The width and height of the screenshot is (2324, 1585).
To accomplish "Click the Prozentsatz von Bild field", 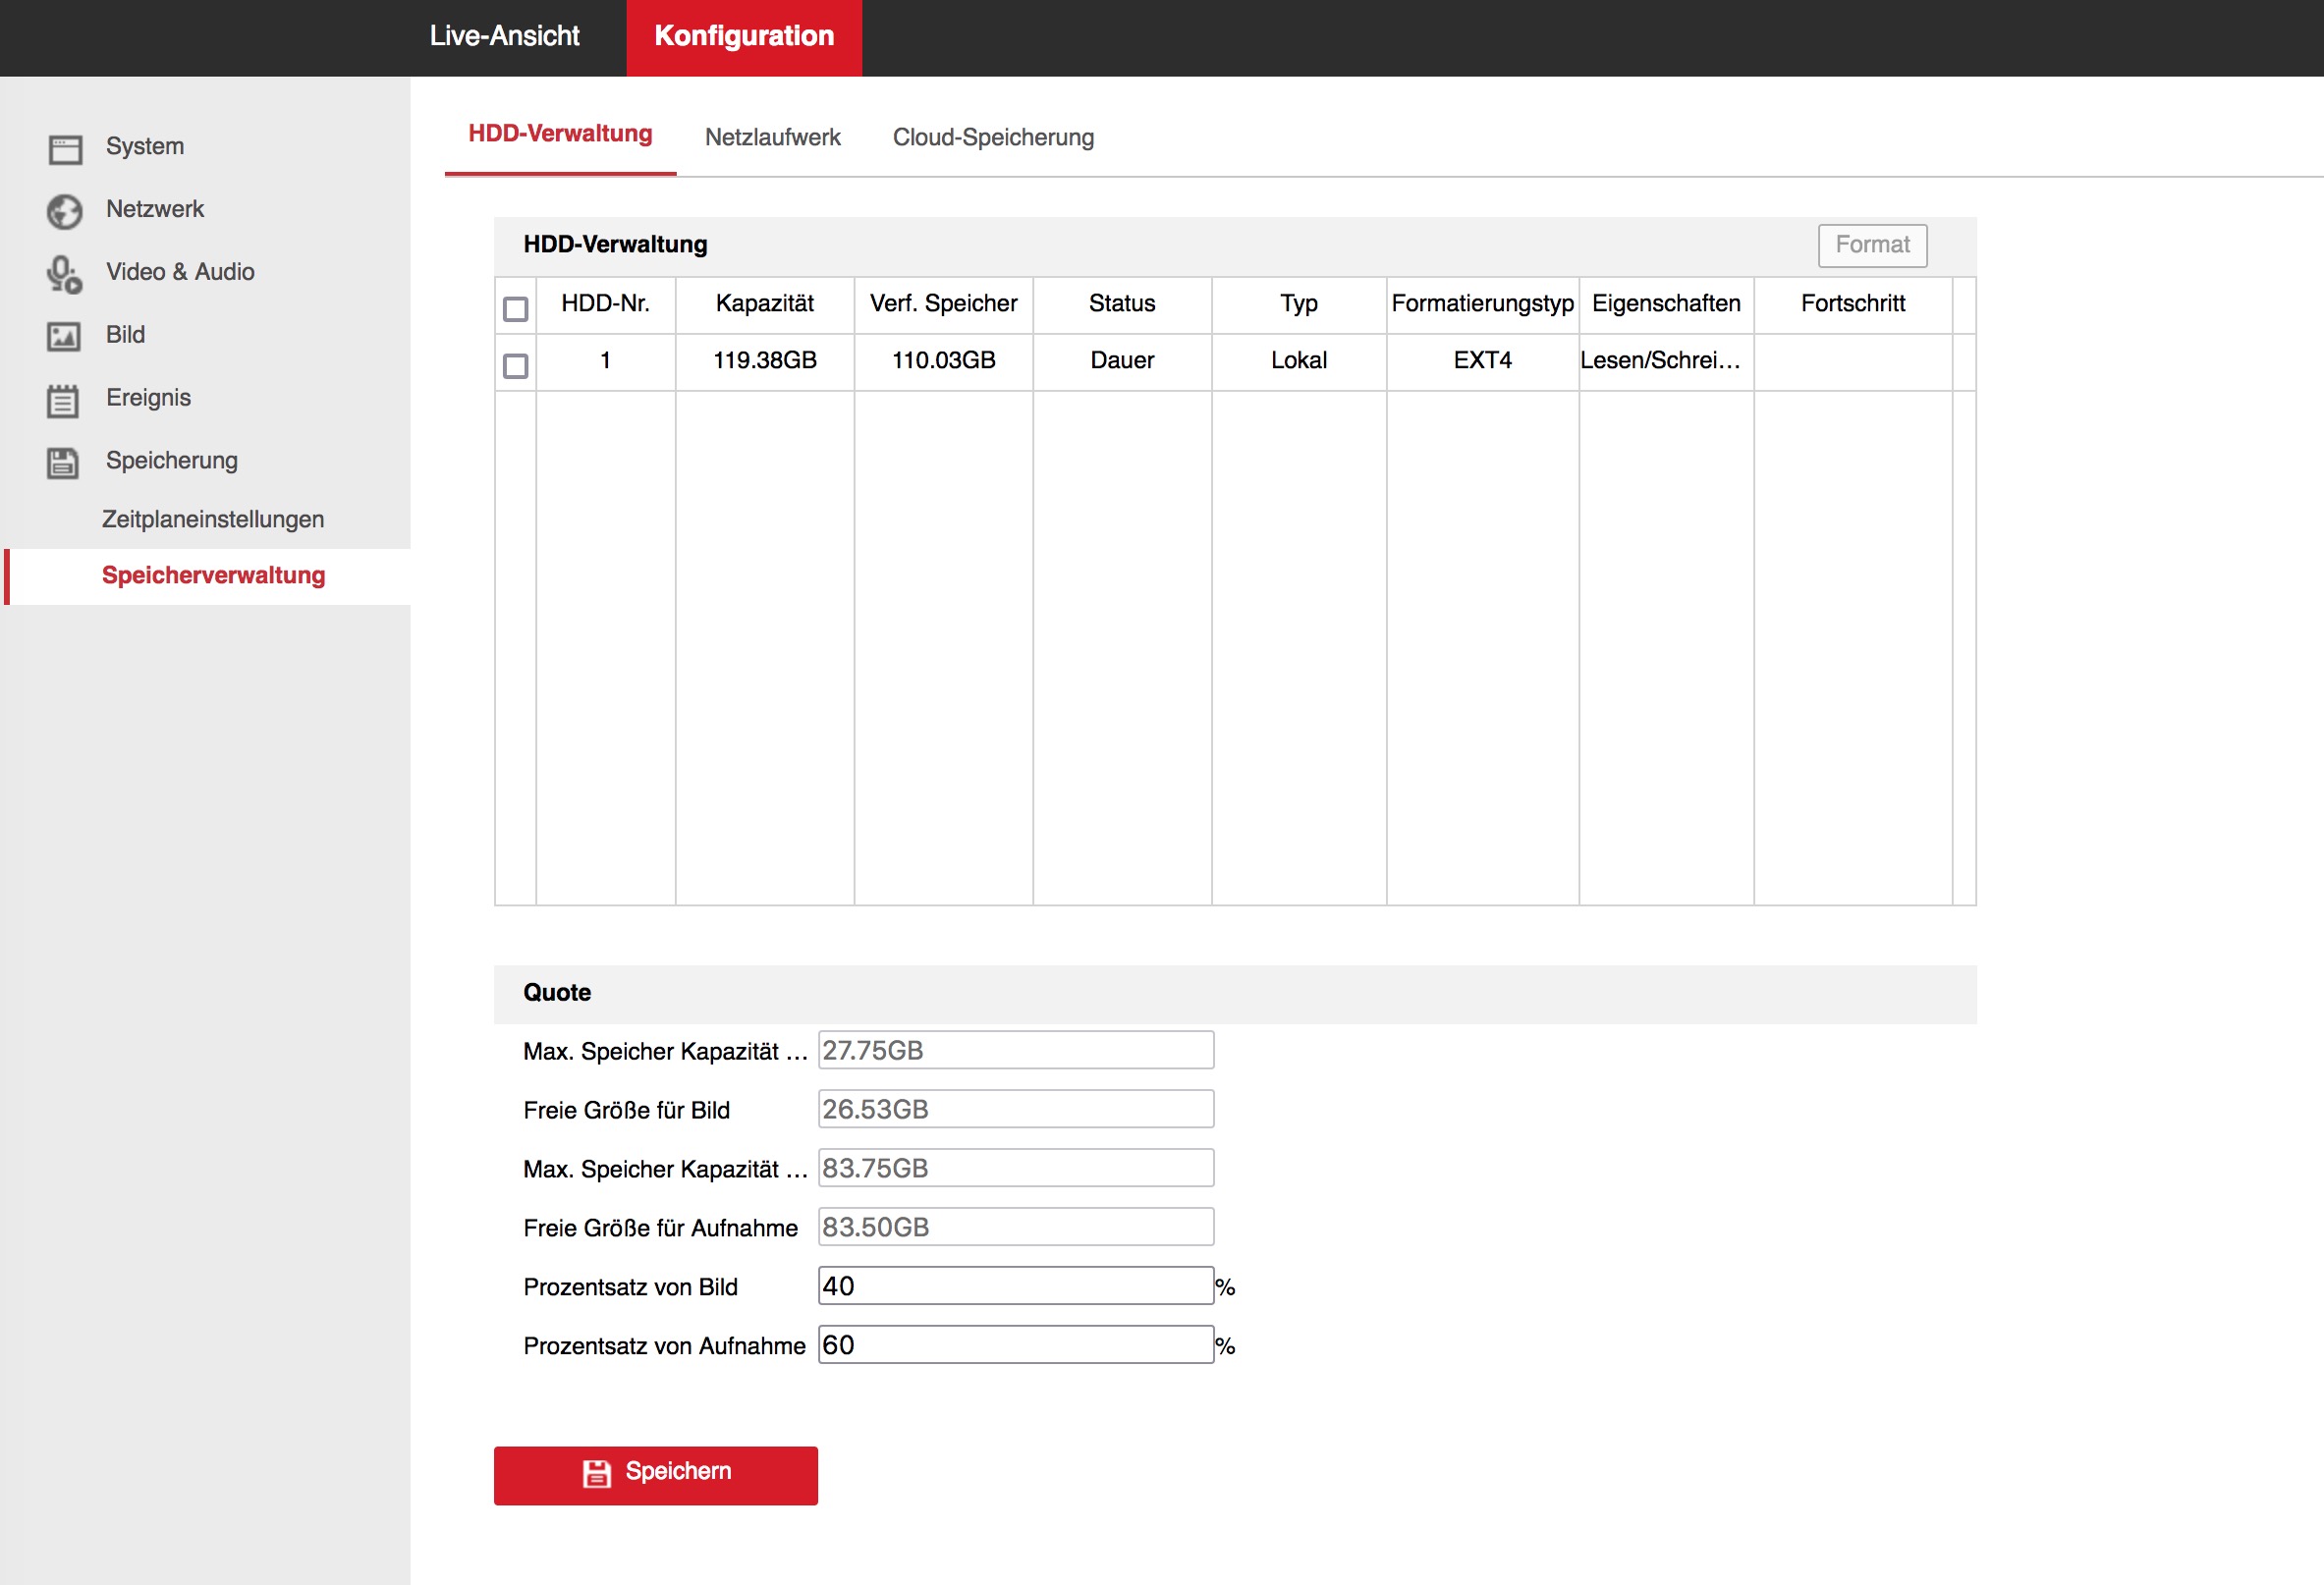I will tap(1014, 1286).
